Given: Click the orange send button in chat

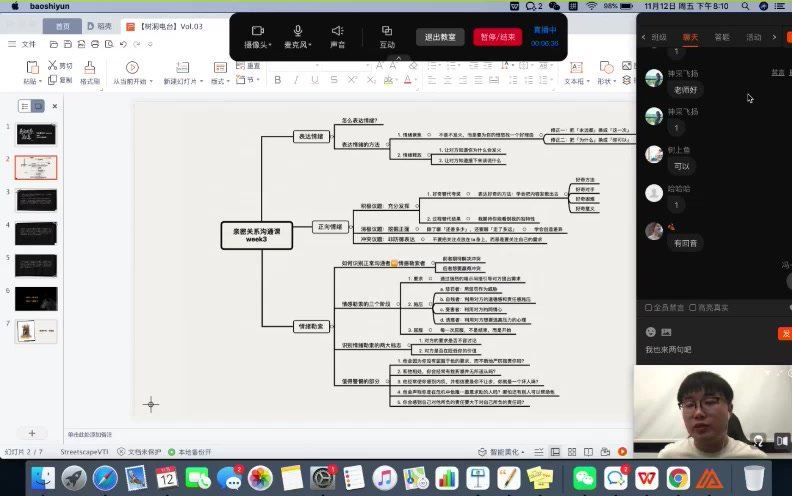Looking at the screenshot, I should click(x=785, y=333).
